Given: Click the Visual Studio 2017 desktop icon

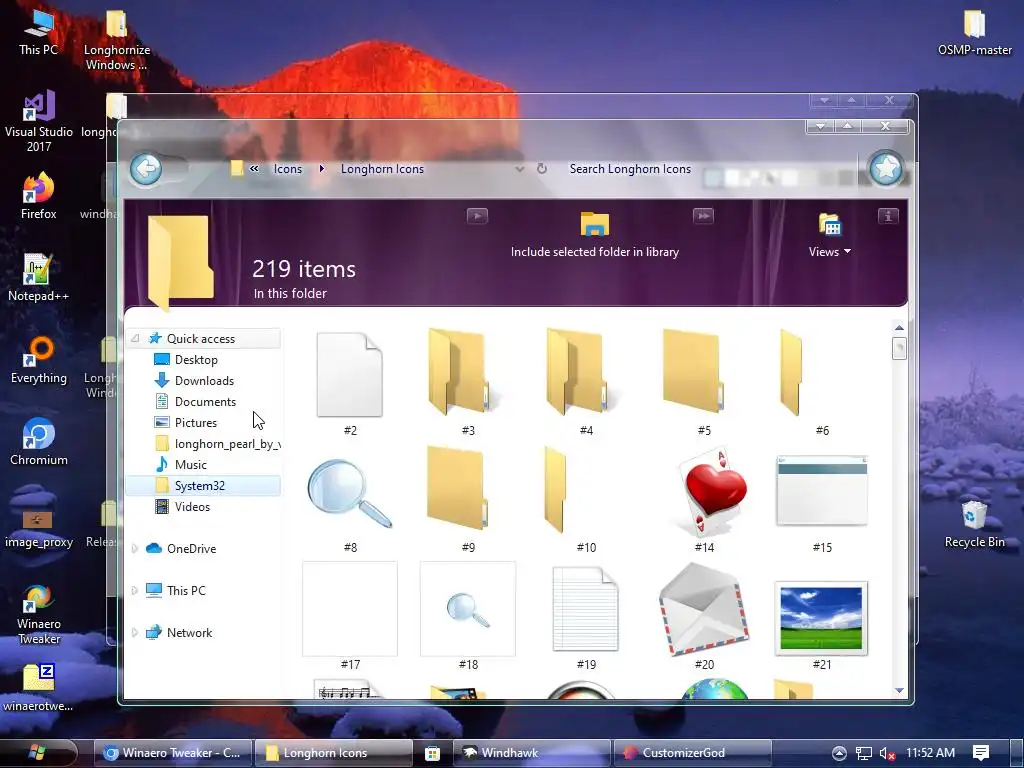Looking at the screenshot, I should (39, 121).
